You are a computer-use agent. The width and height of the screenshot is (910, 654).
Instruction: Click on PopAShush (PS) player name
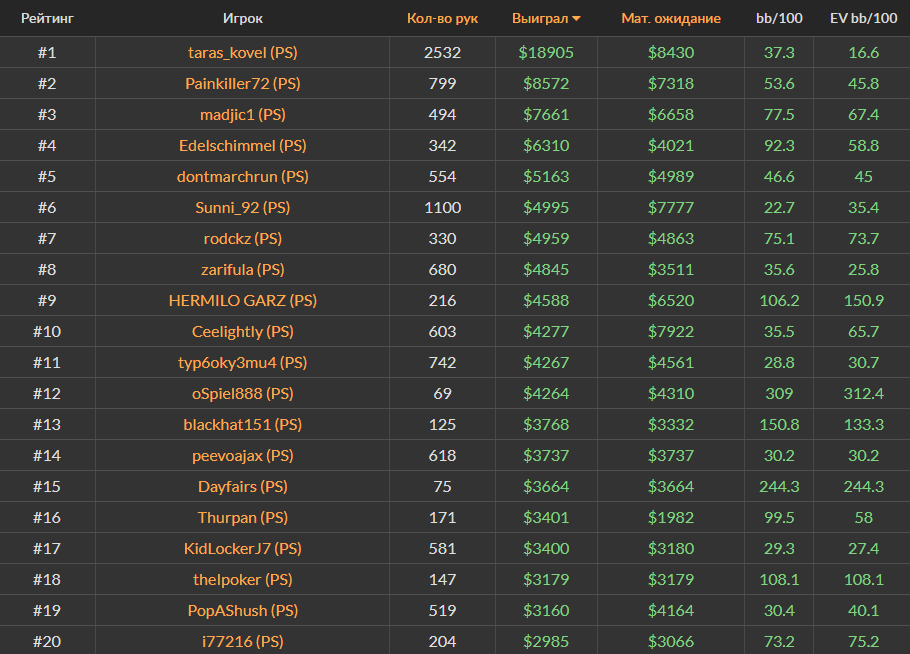click(x=243, y=611)
